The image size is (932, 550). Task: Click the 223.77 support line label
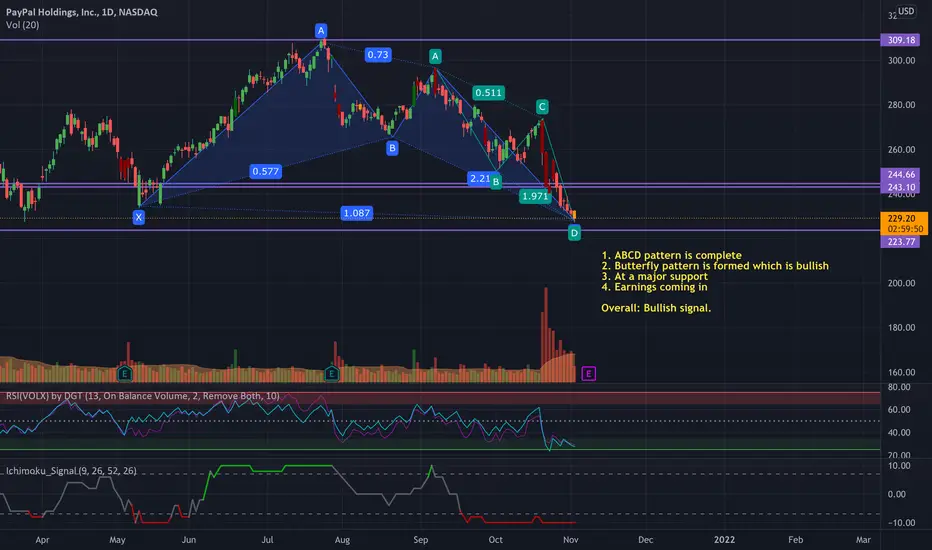pyautogui.click(x=900, y=241)
